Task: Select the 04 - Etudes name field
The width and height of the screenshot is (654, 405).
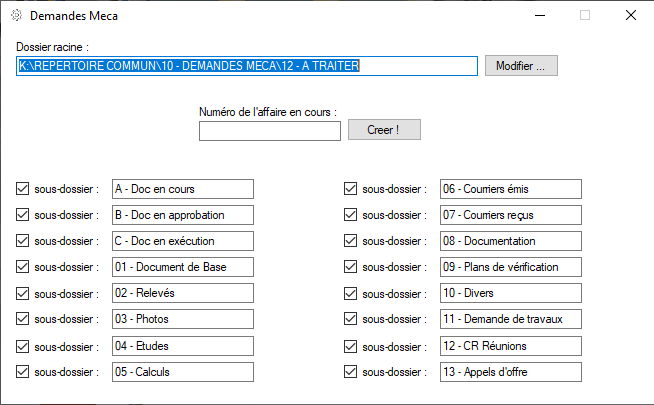Action: coord(183,346)
